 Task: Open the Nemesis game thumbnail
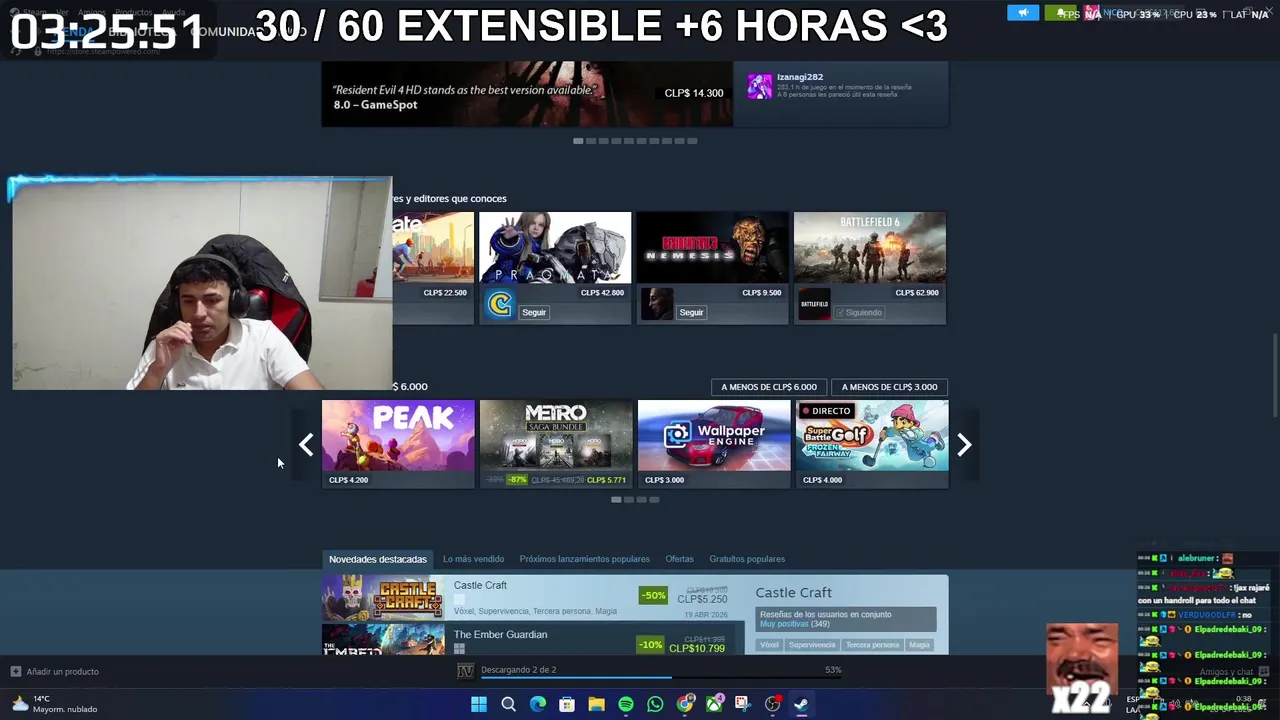tap(712, 247)
